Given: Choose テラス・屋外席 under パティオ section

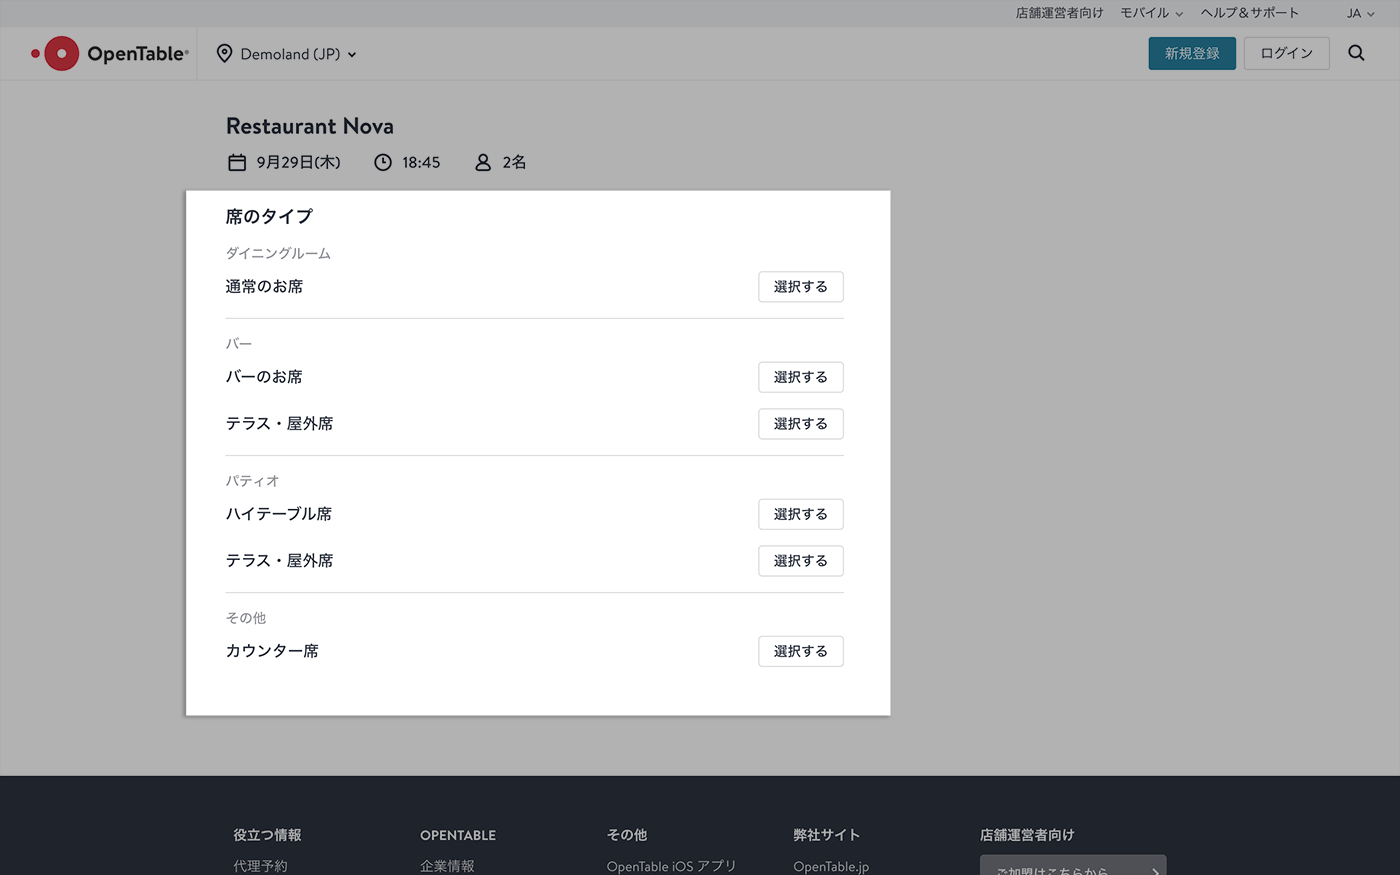Looking at the screenshot, I should 800,561.
